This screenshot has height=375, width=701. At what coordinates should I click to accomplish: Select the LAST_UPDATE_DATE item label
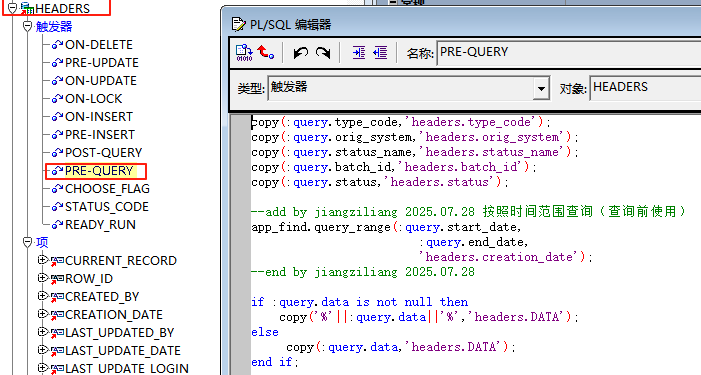point(123,350)
